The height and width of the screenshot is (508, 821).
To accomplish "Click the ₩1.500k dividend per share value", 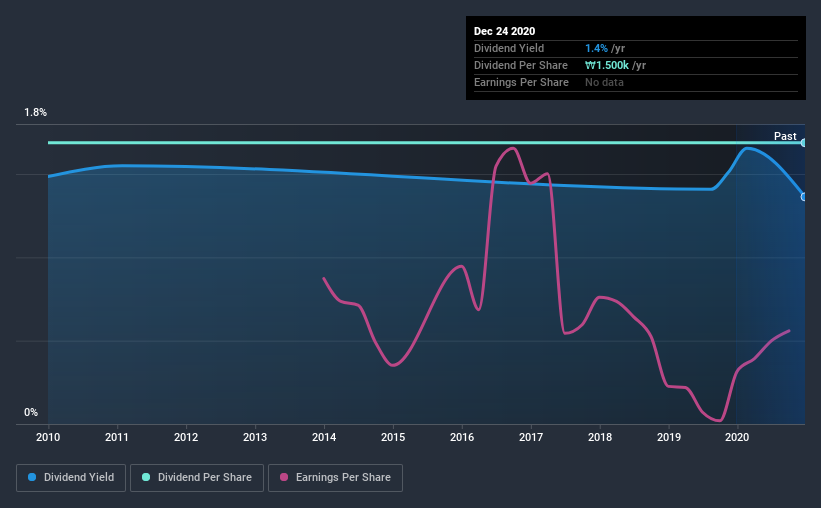I will pyautogui.click(x=607, y=65).
